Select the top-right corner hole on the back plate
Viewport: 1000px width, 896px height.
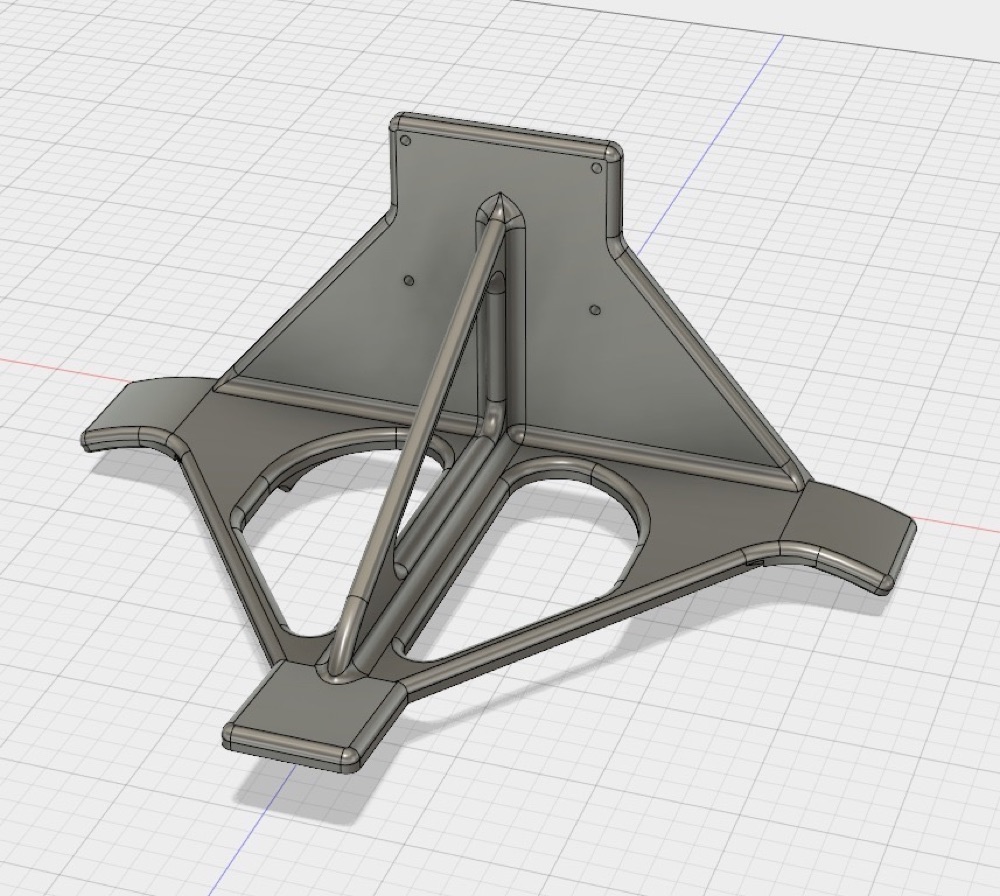click(x=597, y=168)
